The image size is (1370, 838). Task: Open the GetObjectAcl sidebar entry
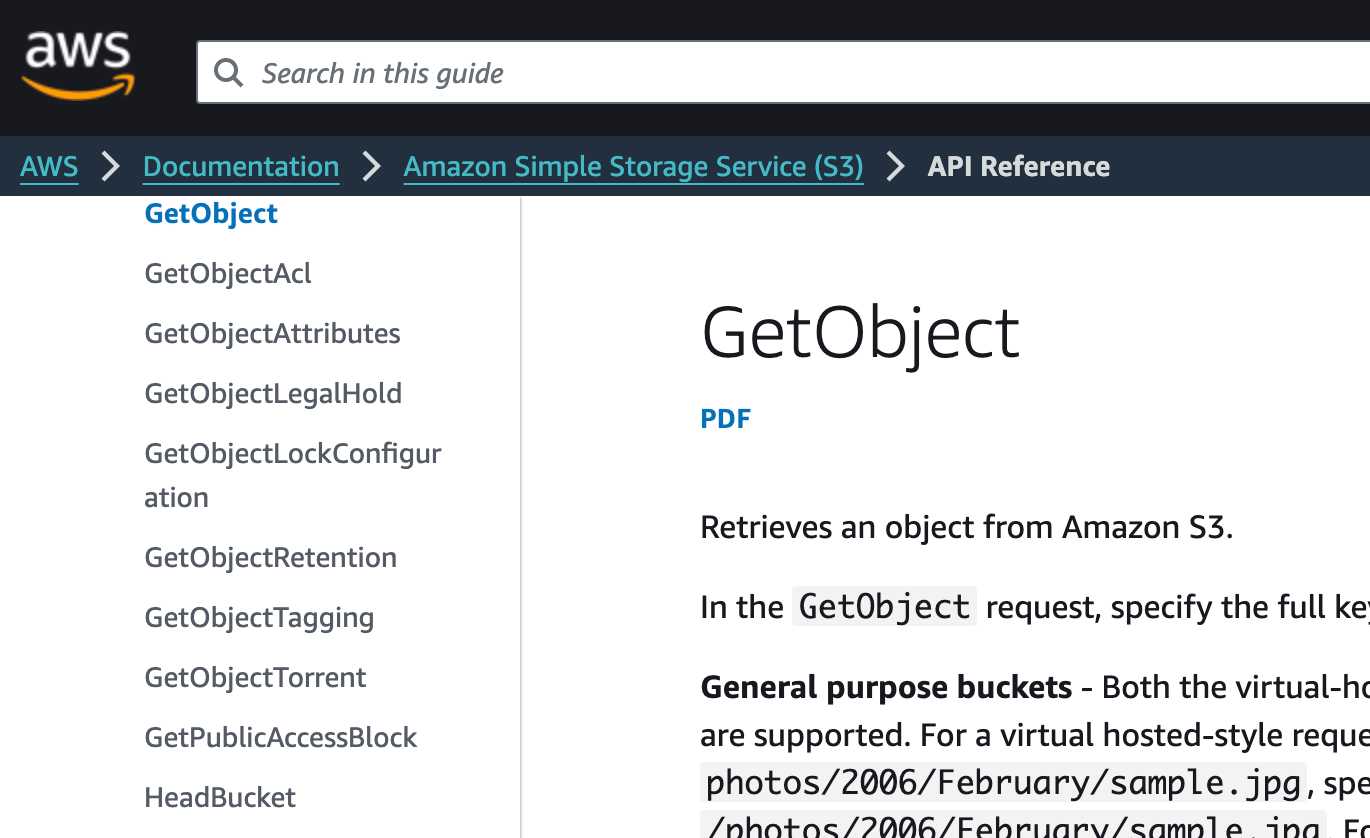(x=228, y=273)
